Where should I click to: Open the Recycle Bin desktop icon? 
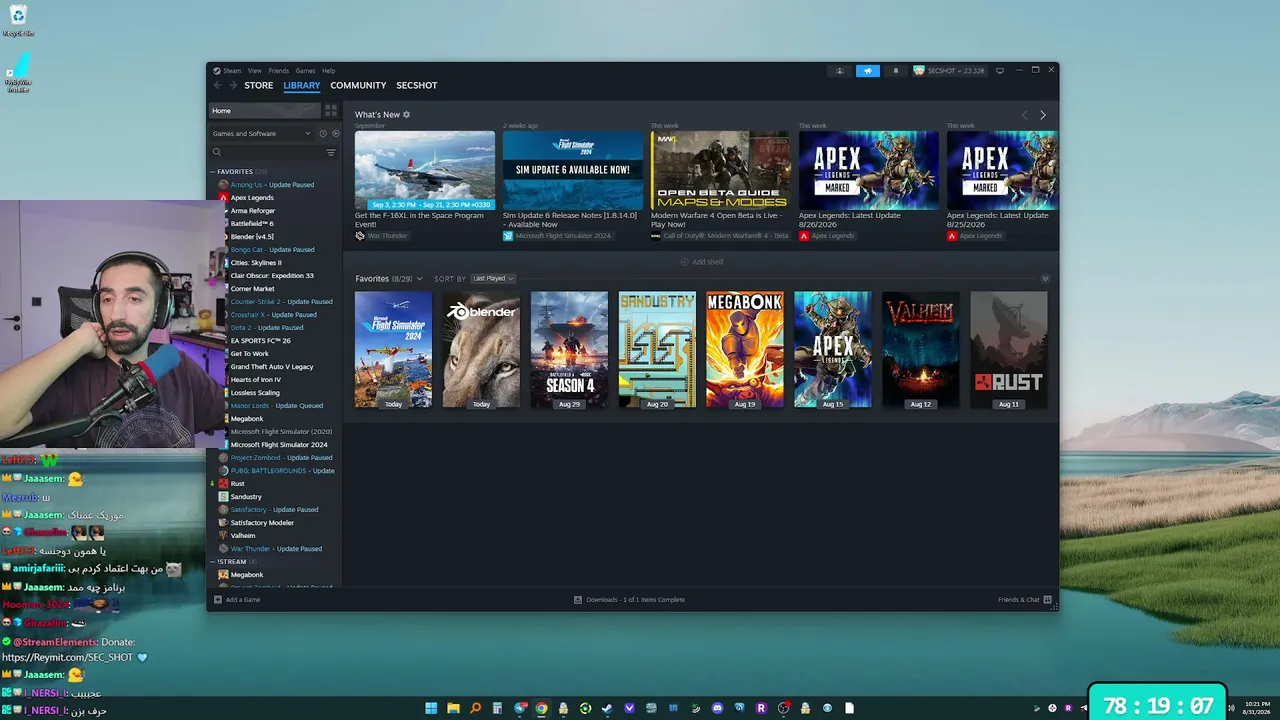coord(18,21)
